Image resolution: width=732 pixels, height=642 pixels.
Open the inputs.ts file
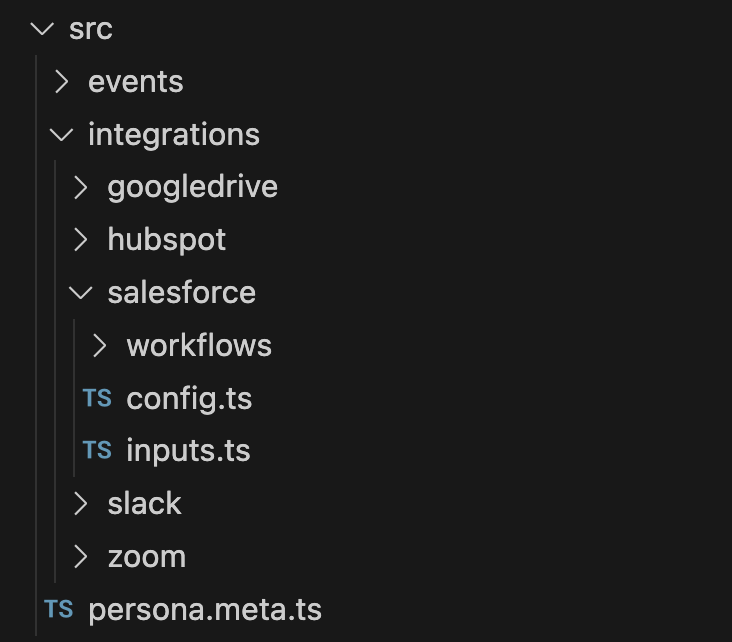(x=188, y=452)
